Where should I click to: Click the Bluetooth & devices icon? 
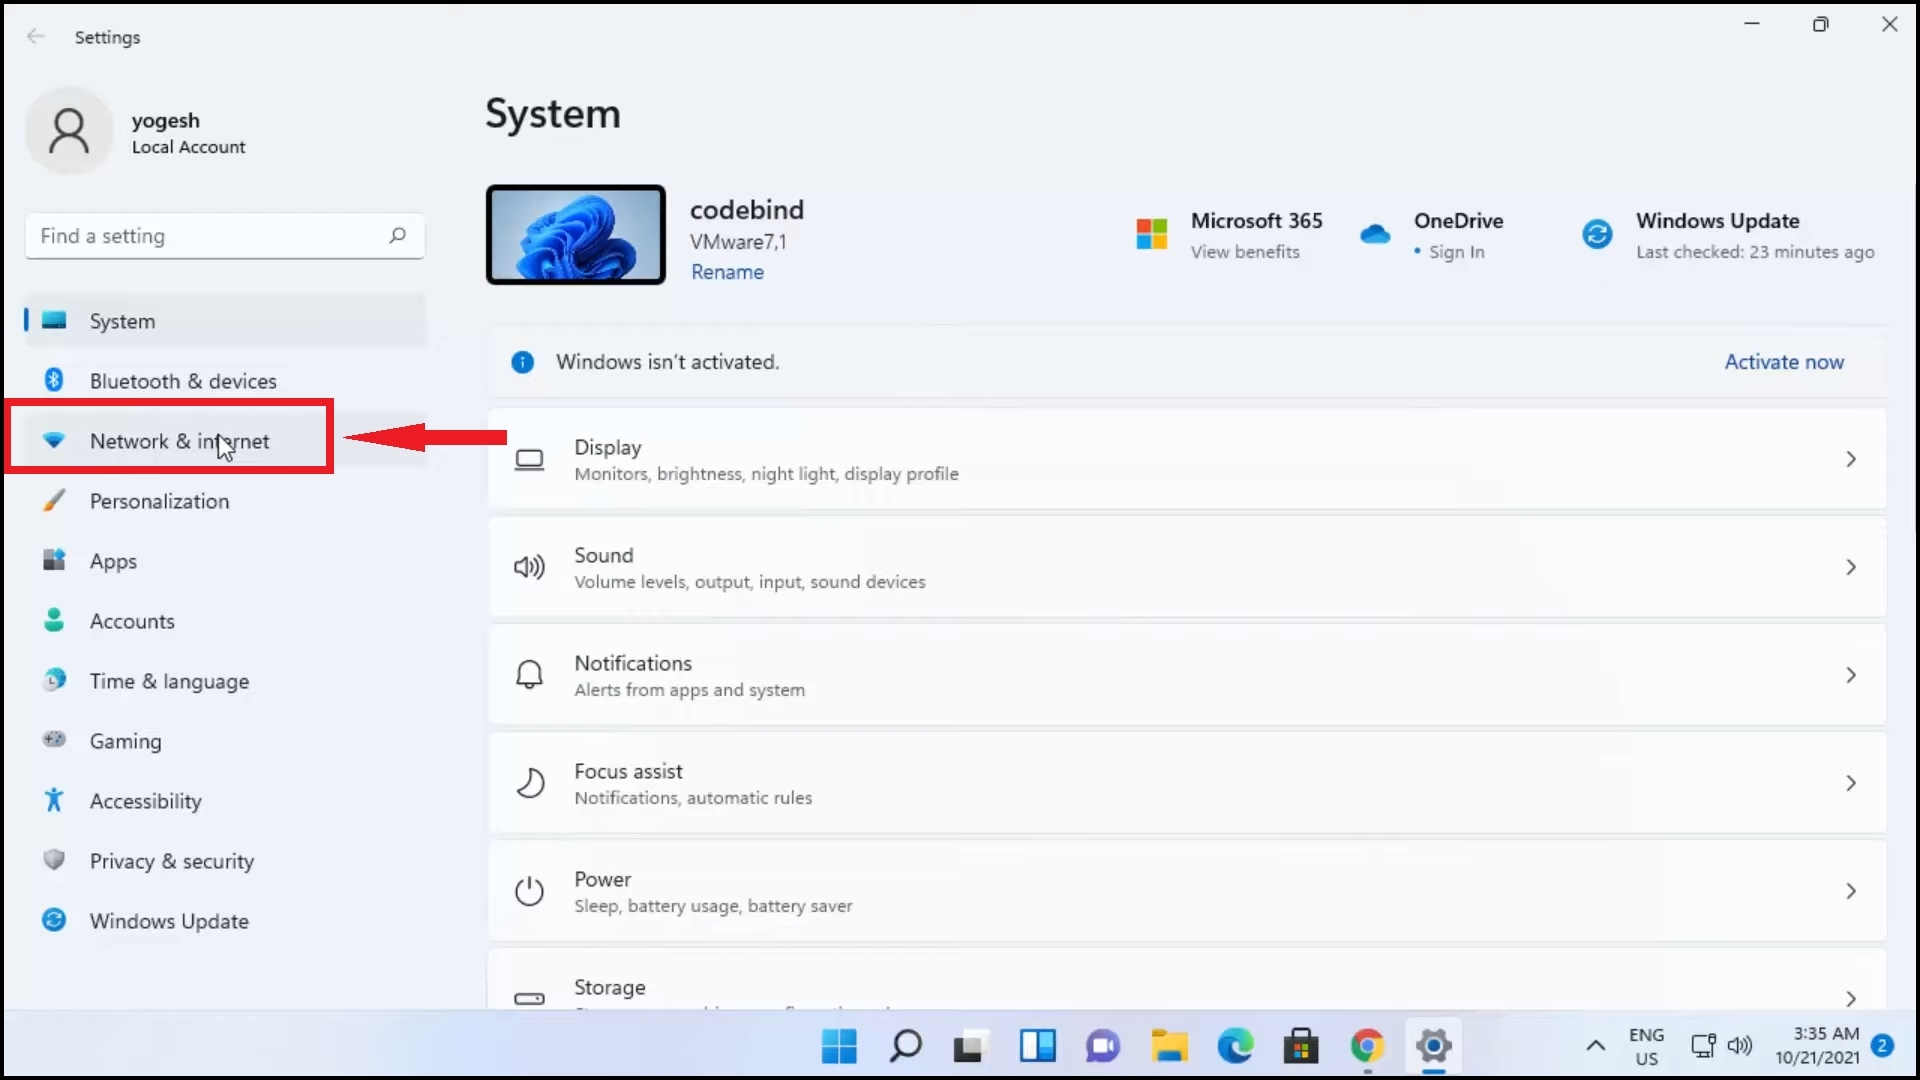pos(54,380)
